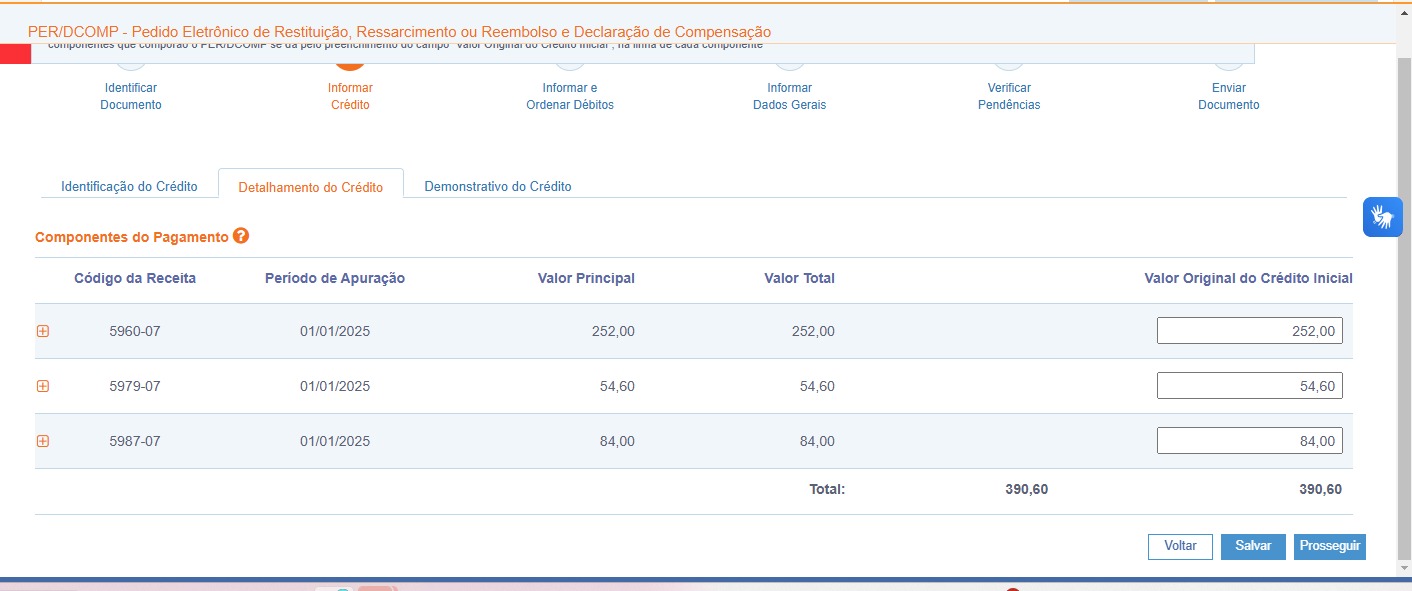
Task: Click the Voltar button
Action: [1180, 546]
